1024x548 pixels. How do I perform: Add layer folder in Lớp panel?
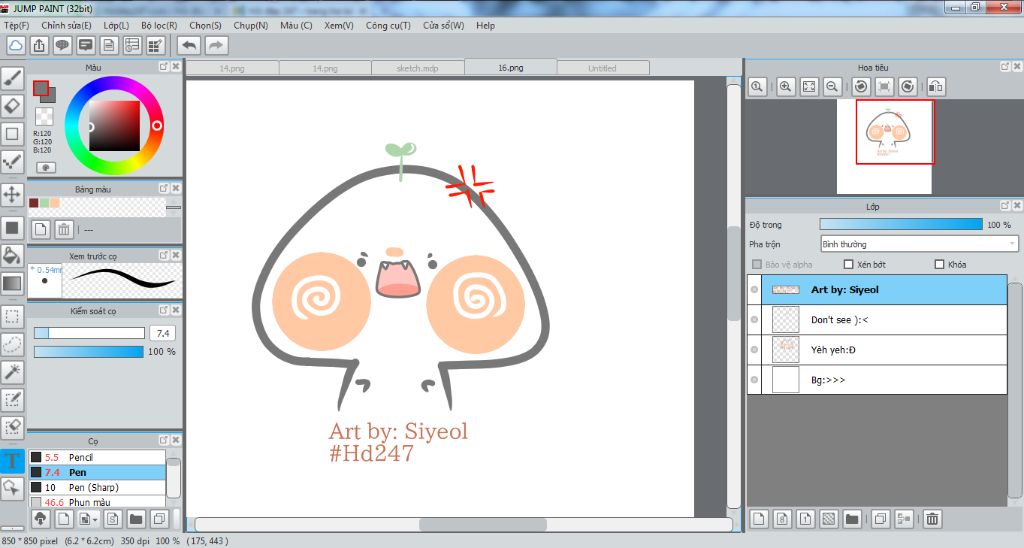point(852,519)
